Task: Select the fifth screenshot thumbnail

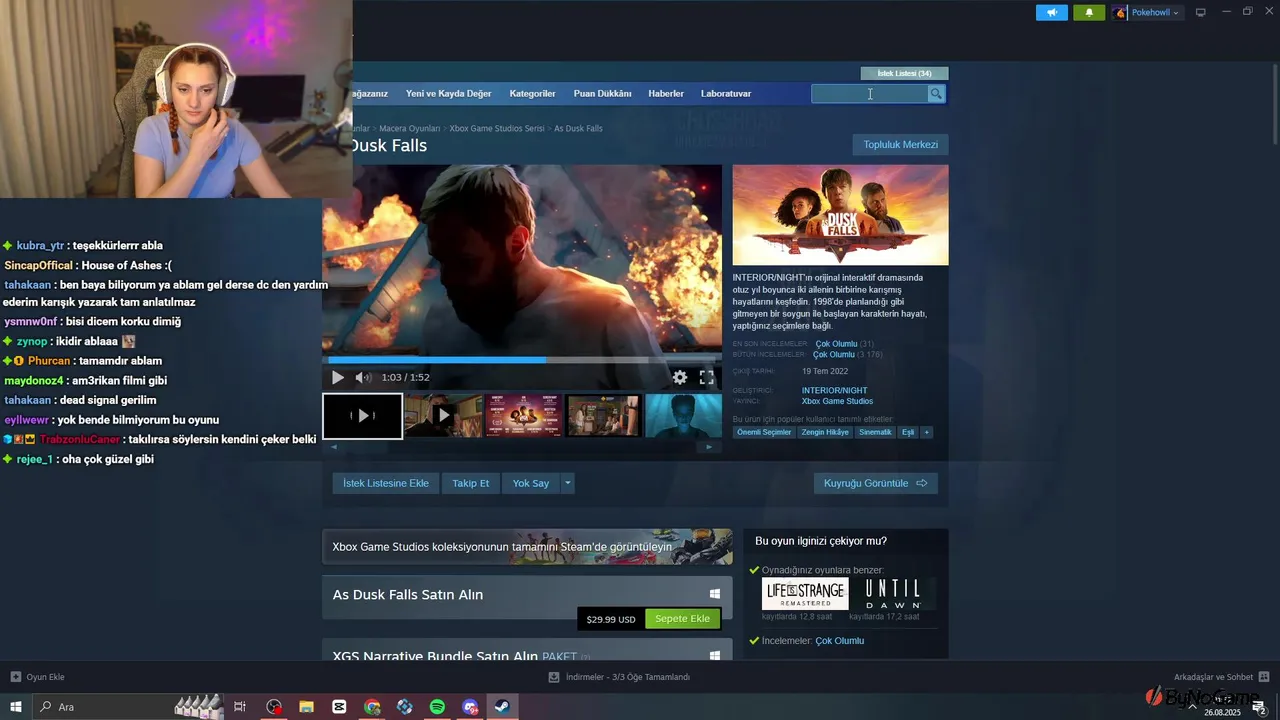Action: (684, 416)
